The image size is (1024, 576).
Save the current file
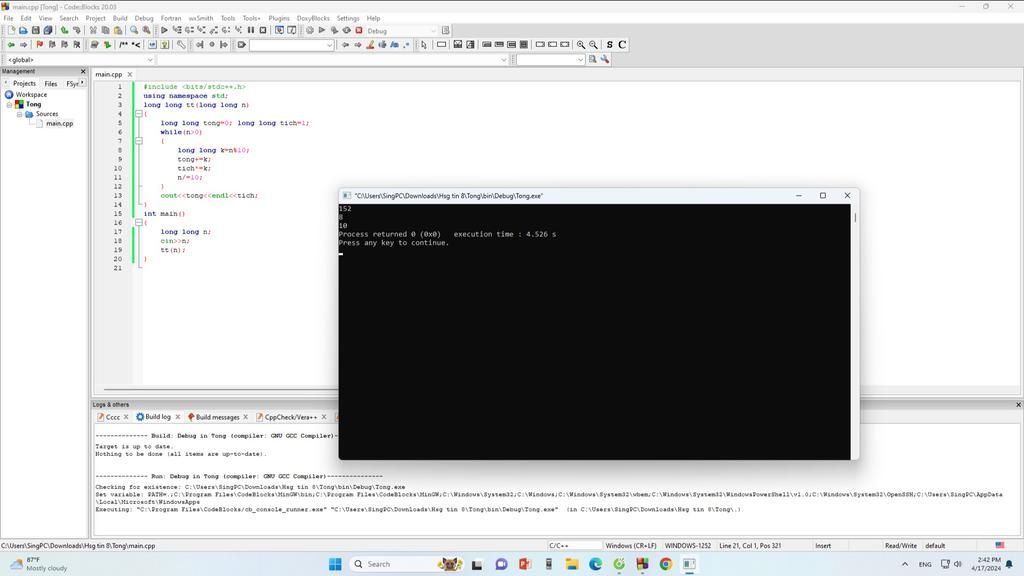[35, 30]
